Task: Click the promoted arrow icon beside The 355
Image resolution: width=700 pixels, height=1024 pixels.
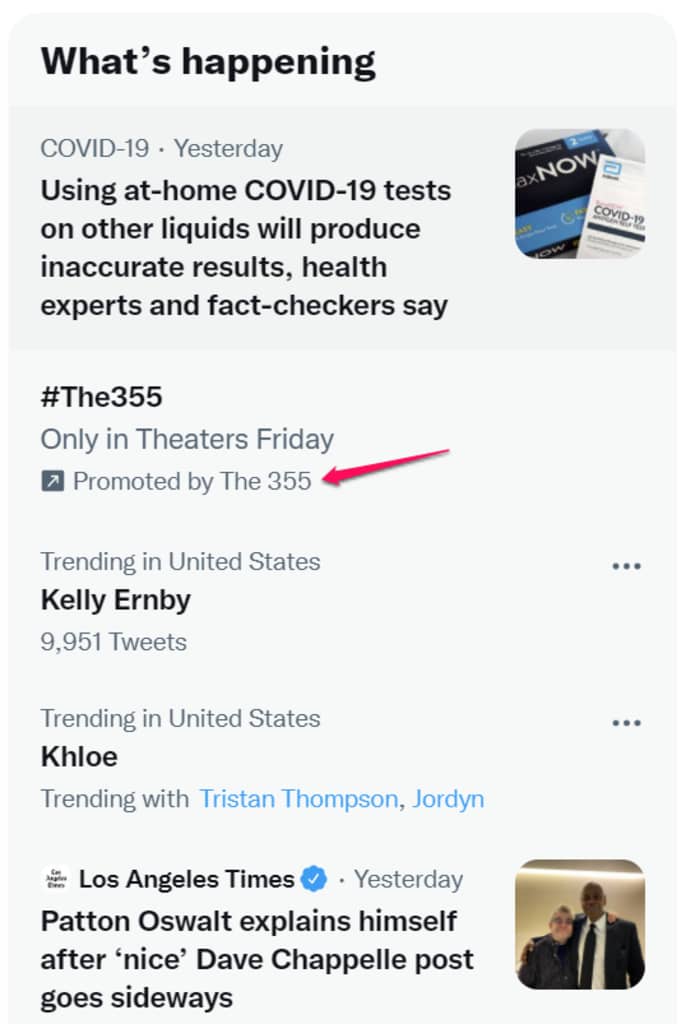Action: [52, 482]
